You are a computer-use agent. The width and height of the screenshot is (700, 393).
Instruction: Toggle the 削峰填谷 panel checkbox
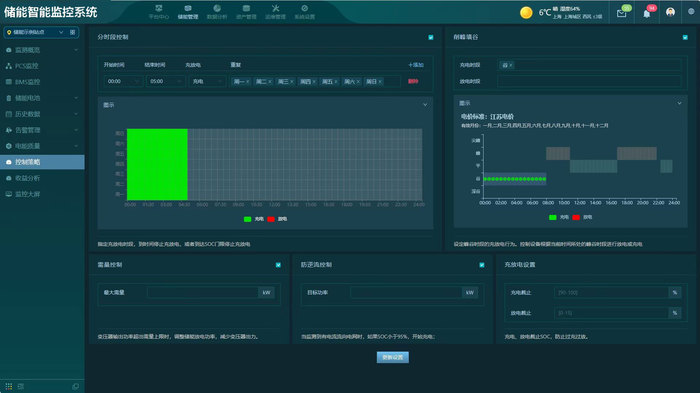point(685,38)
